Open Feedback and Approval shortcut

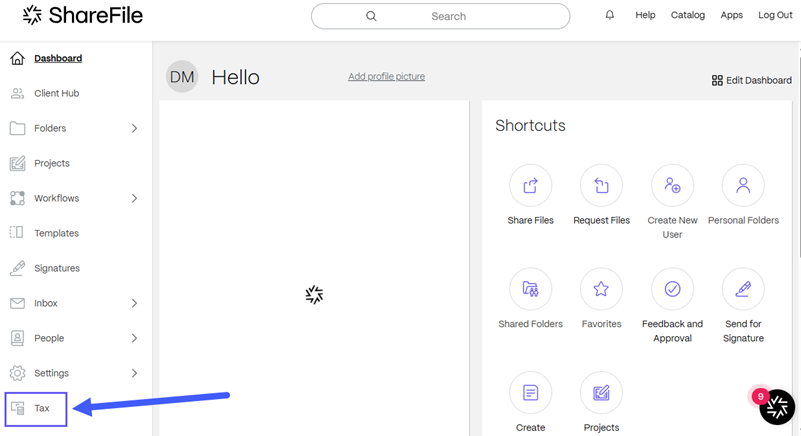click(672, 289)
